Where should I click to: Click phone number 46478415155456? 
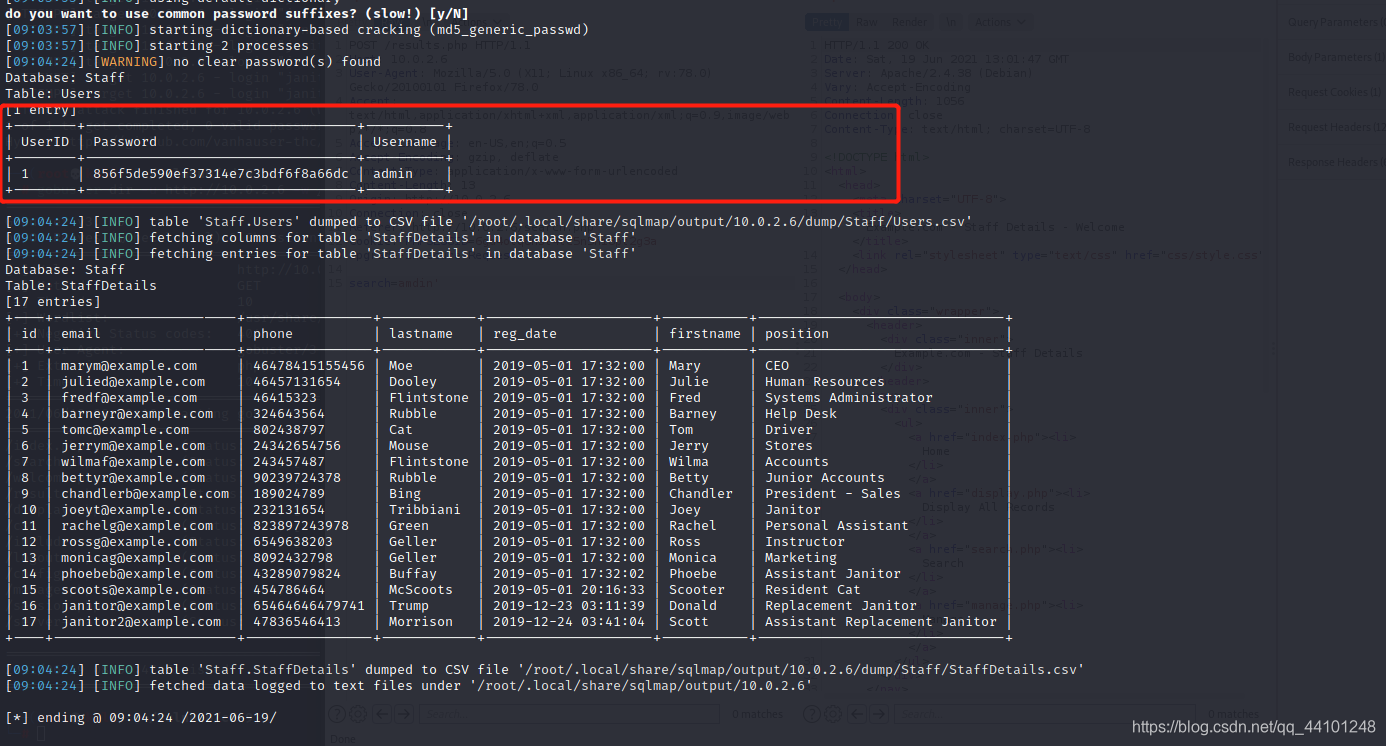(309, 366)
